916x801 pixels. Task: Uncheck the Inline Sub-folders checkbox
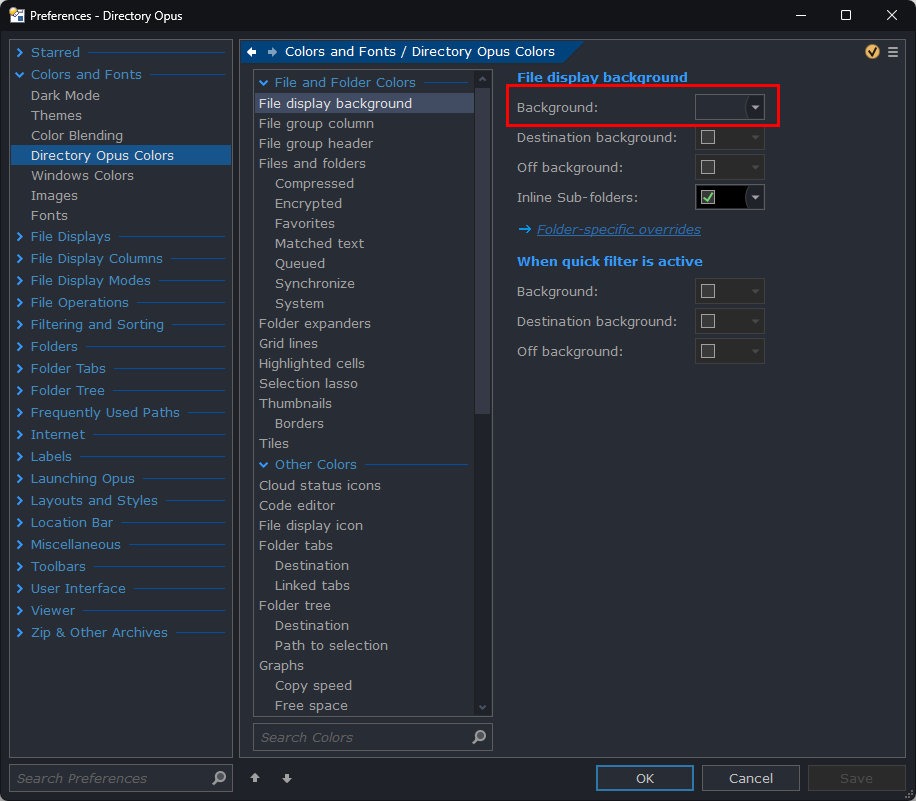pos(708,197)
